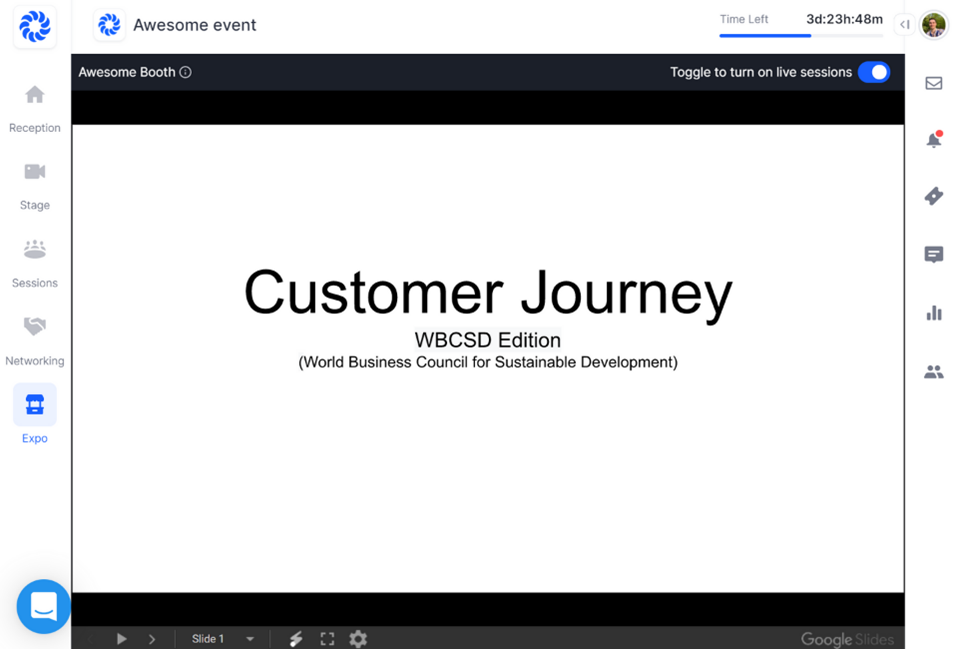Open the messages envelope icon

934,83
